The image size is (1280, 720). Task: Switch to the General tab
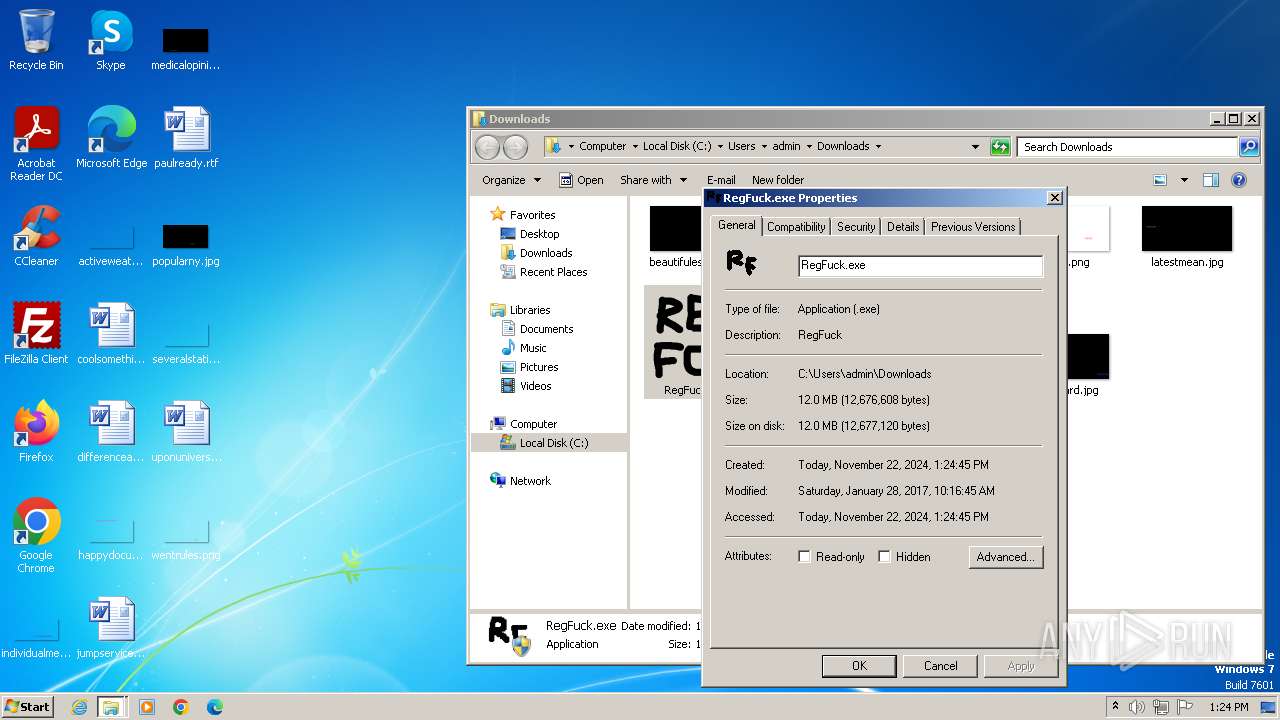point(737,225)
